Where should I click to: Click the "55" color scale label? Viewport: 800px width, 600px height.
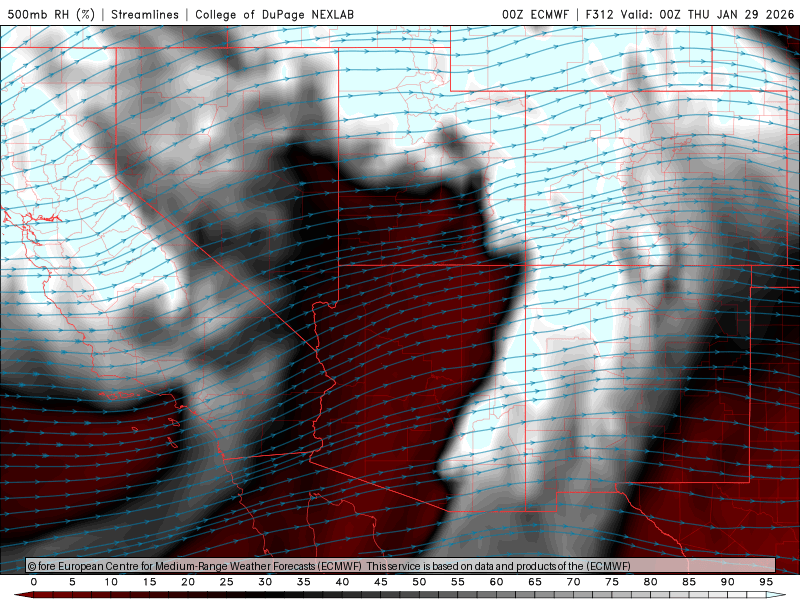[x=457, y=582]
